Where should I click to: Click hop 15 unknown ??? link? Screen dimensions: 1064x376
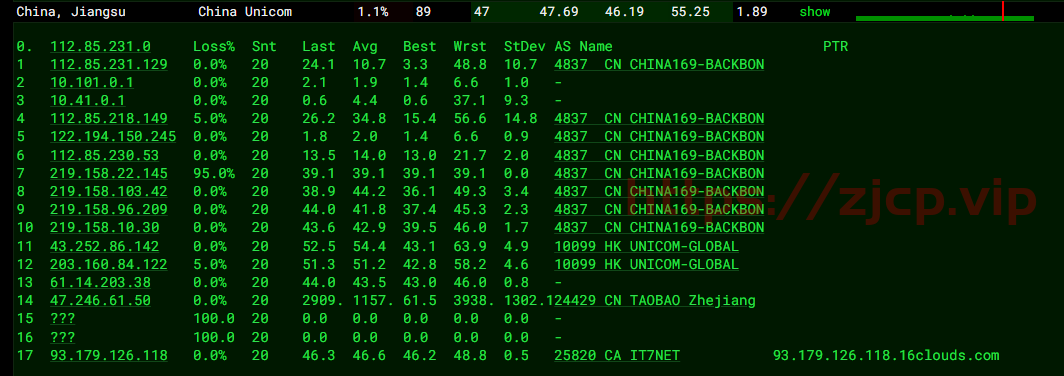(62, 318)
